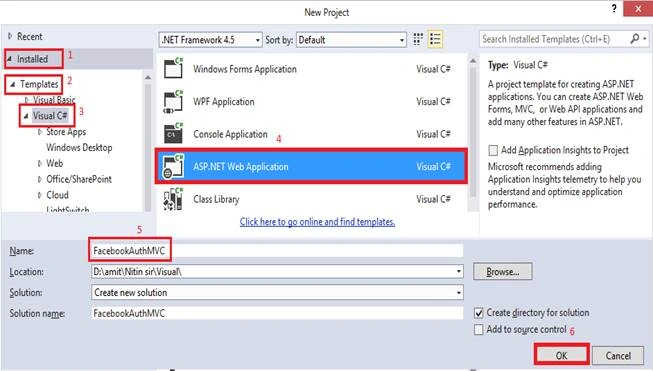Switch to medium icons grid view
Viewport: 653px width, 371px height.
[x=418, y=40]
